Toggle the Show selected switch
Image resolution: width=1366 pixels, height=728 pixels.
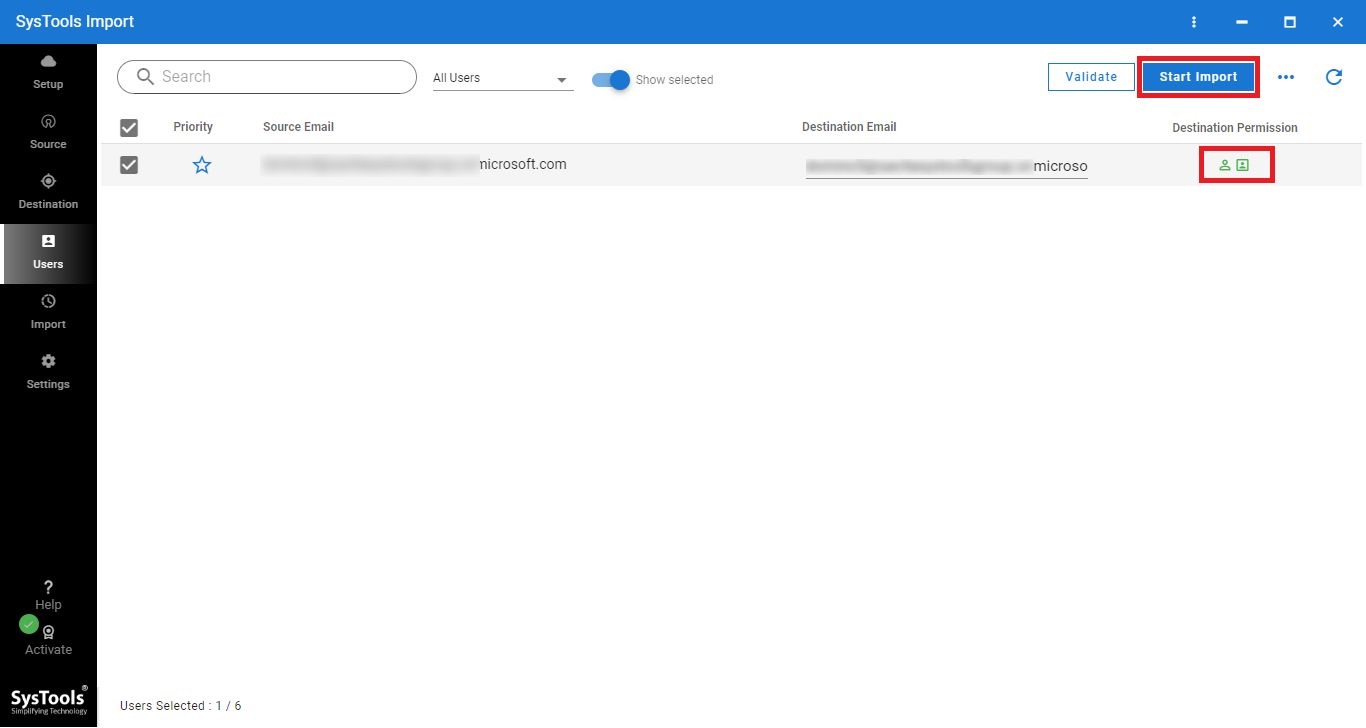click(x=611, y=80)
